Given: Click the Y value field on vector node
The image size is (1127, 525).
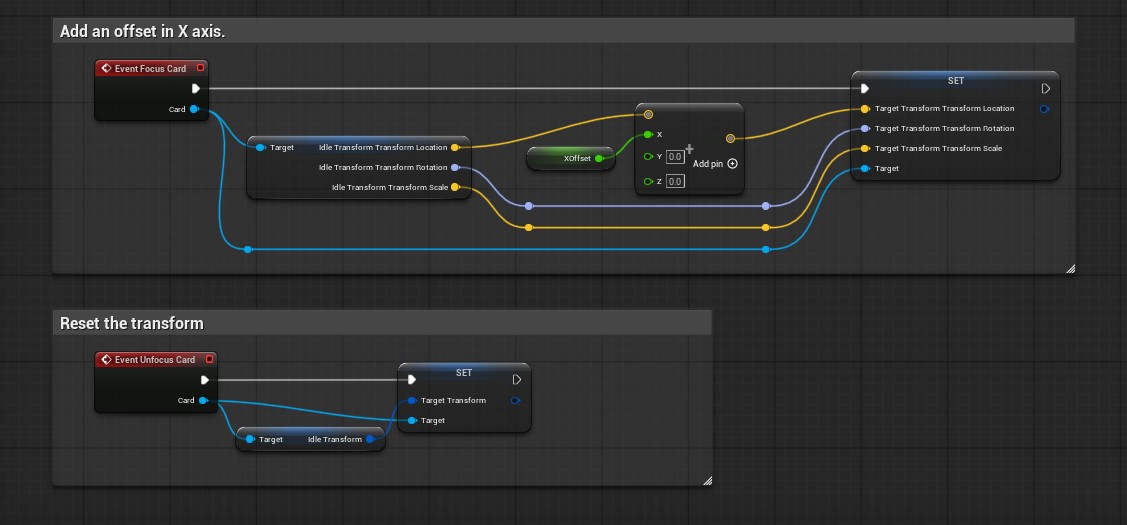Looking at the screenshot, I should pyautogui.click(x=675, y=157).
